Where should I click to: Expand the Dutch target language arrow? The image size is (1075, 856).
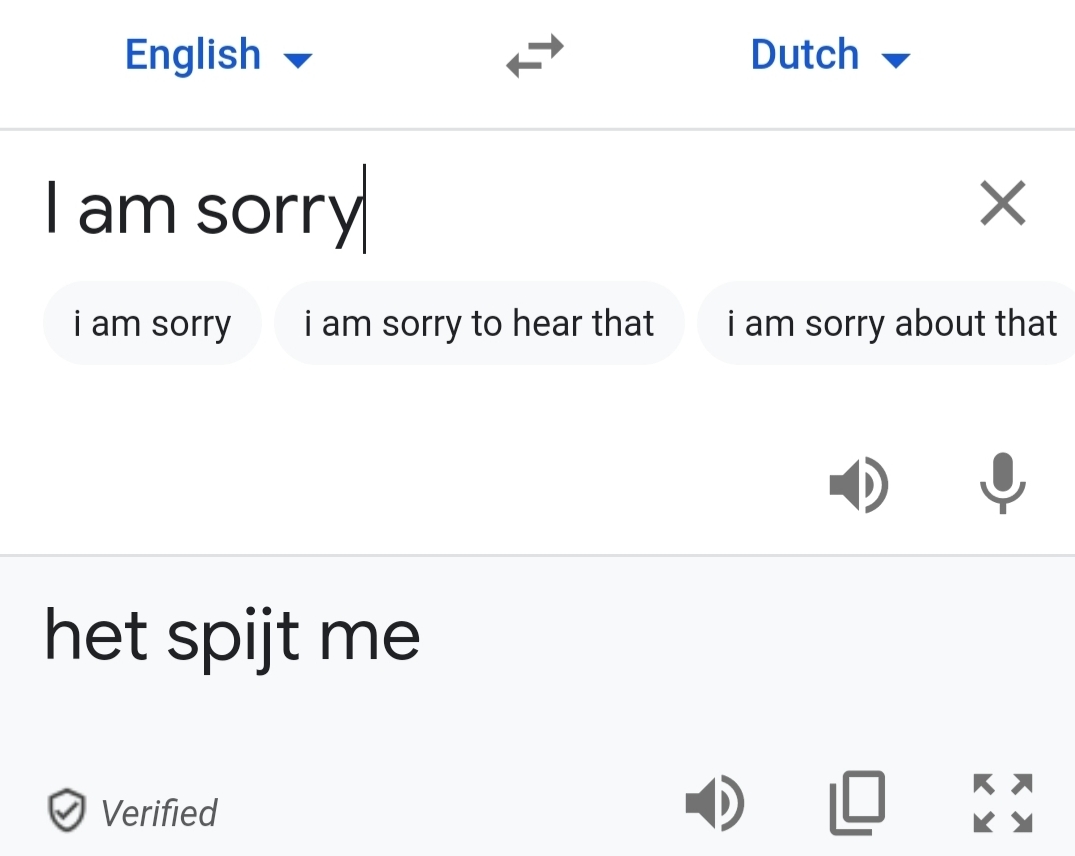coord(896,60)
